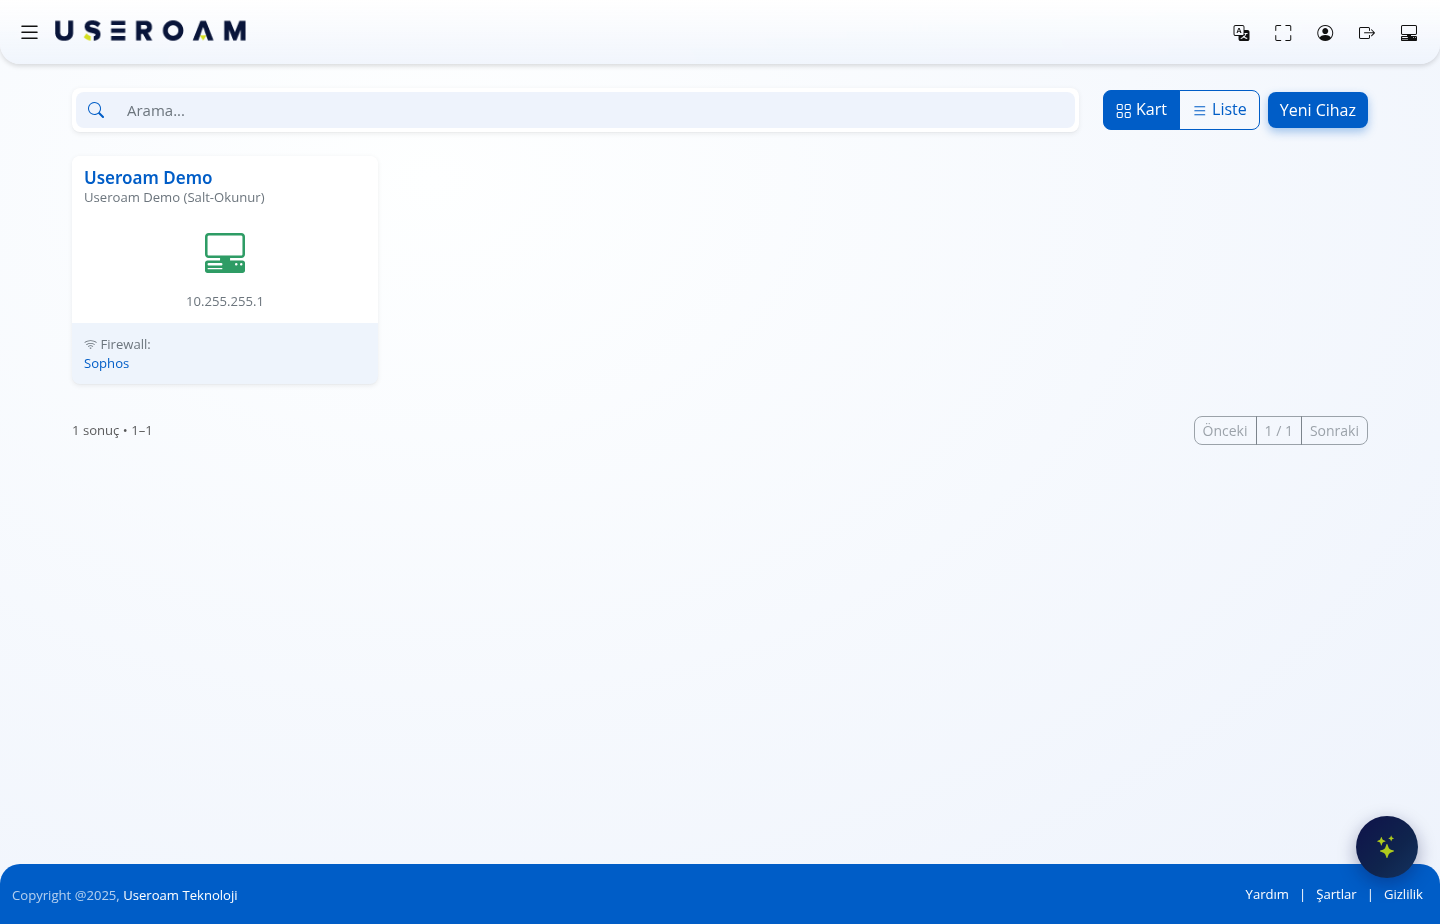The image size is (1440, 924).
Task: Toggle fullscreen mode
Action: click(x=1283, y=33)
